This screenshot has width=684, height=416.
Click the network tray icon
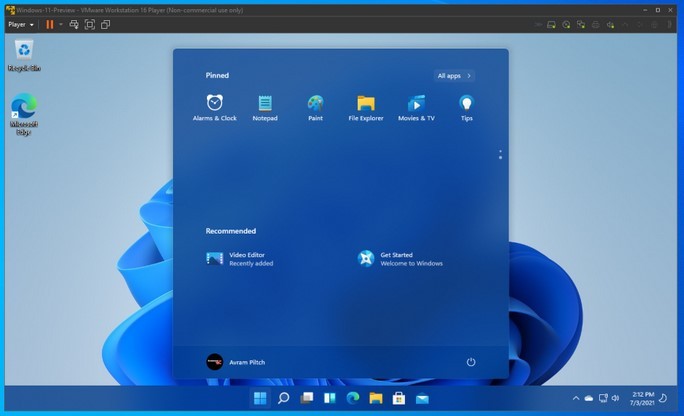point(603,398)
